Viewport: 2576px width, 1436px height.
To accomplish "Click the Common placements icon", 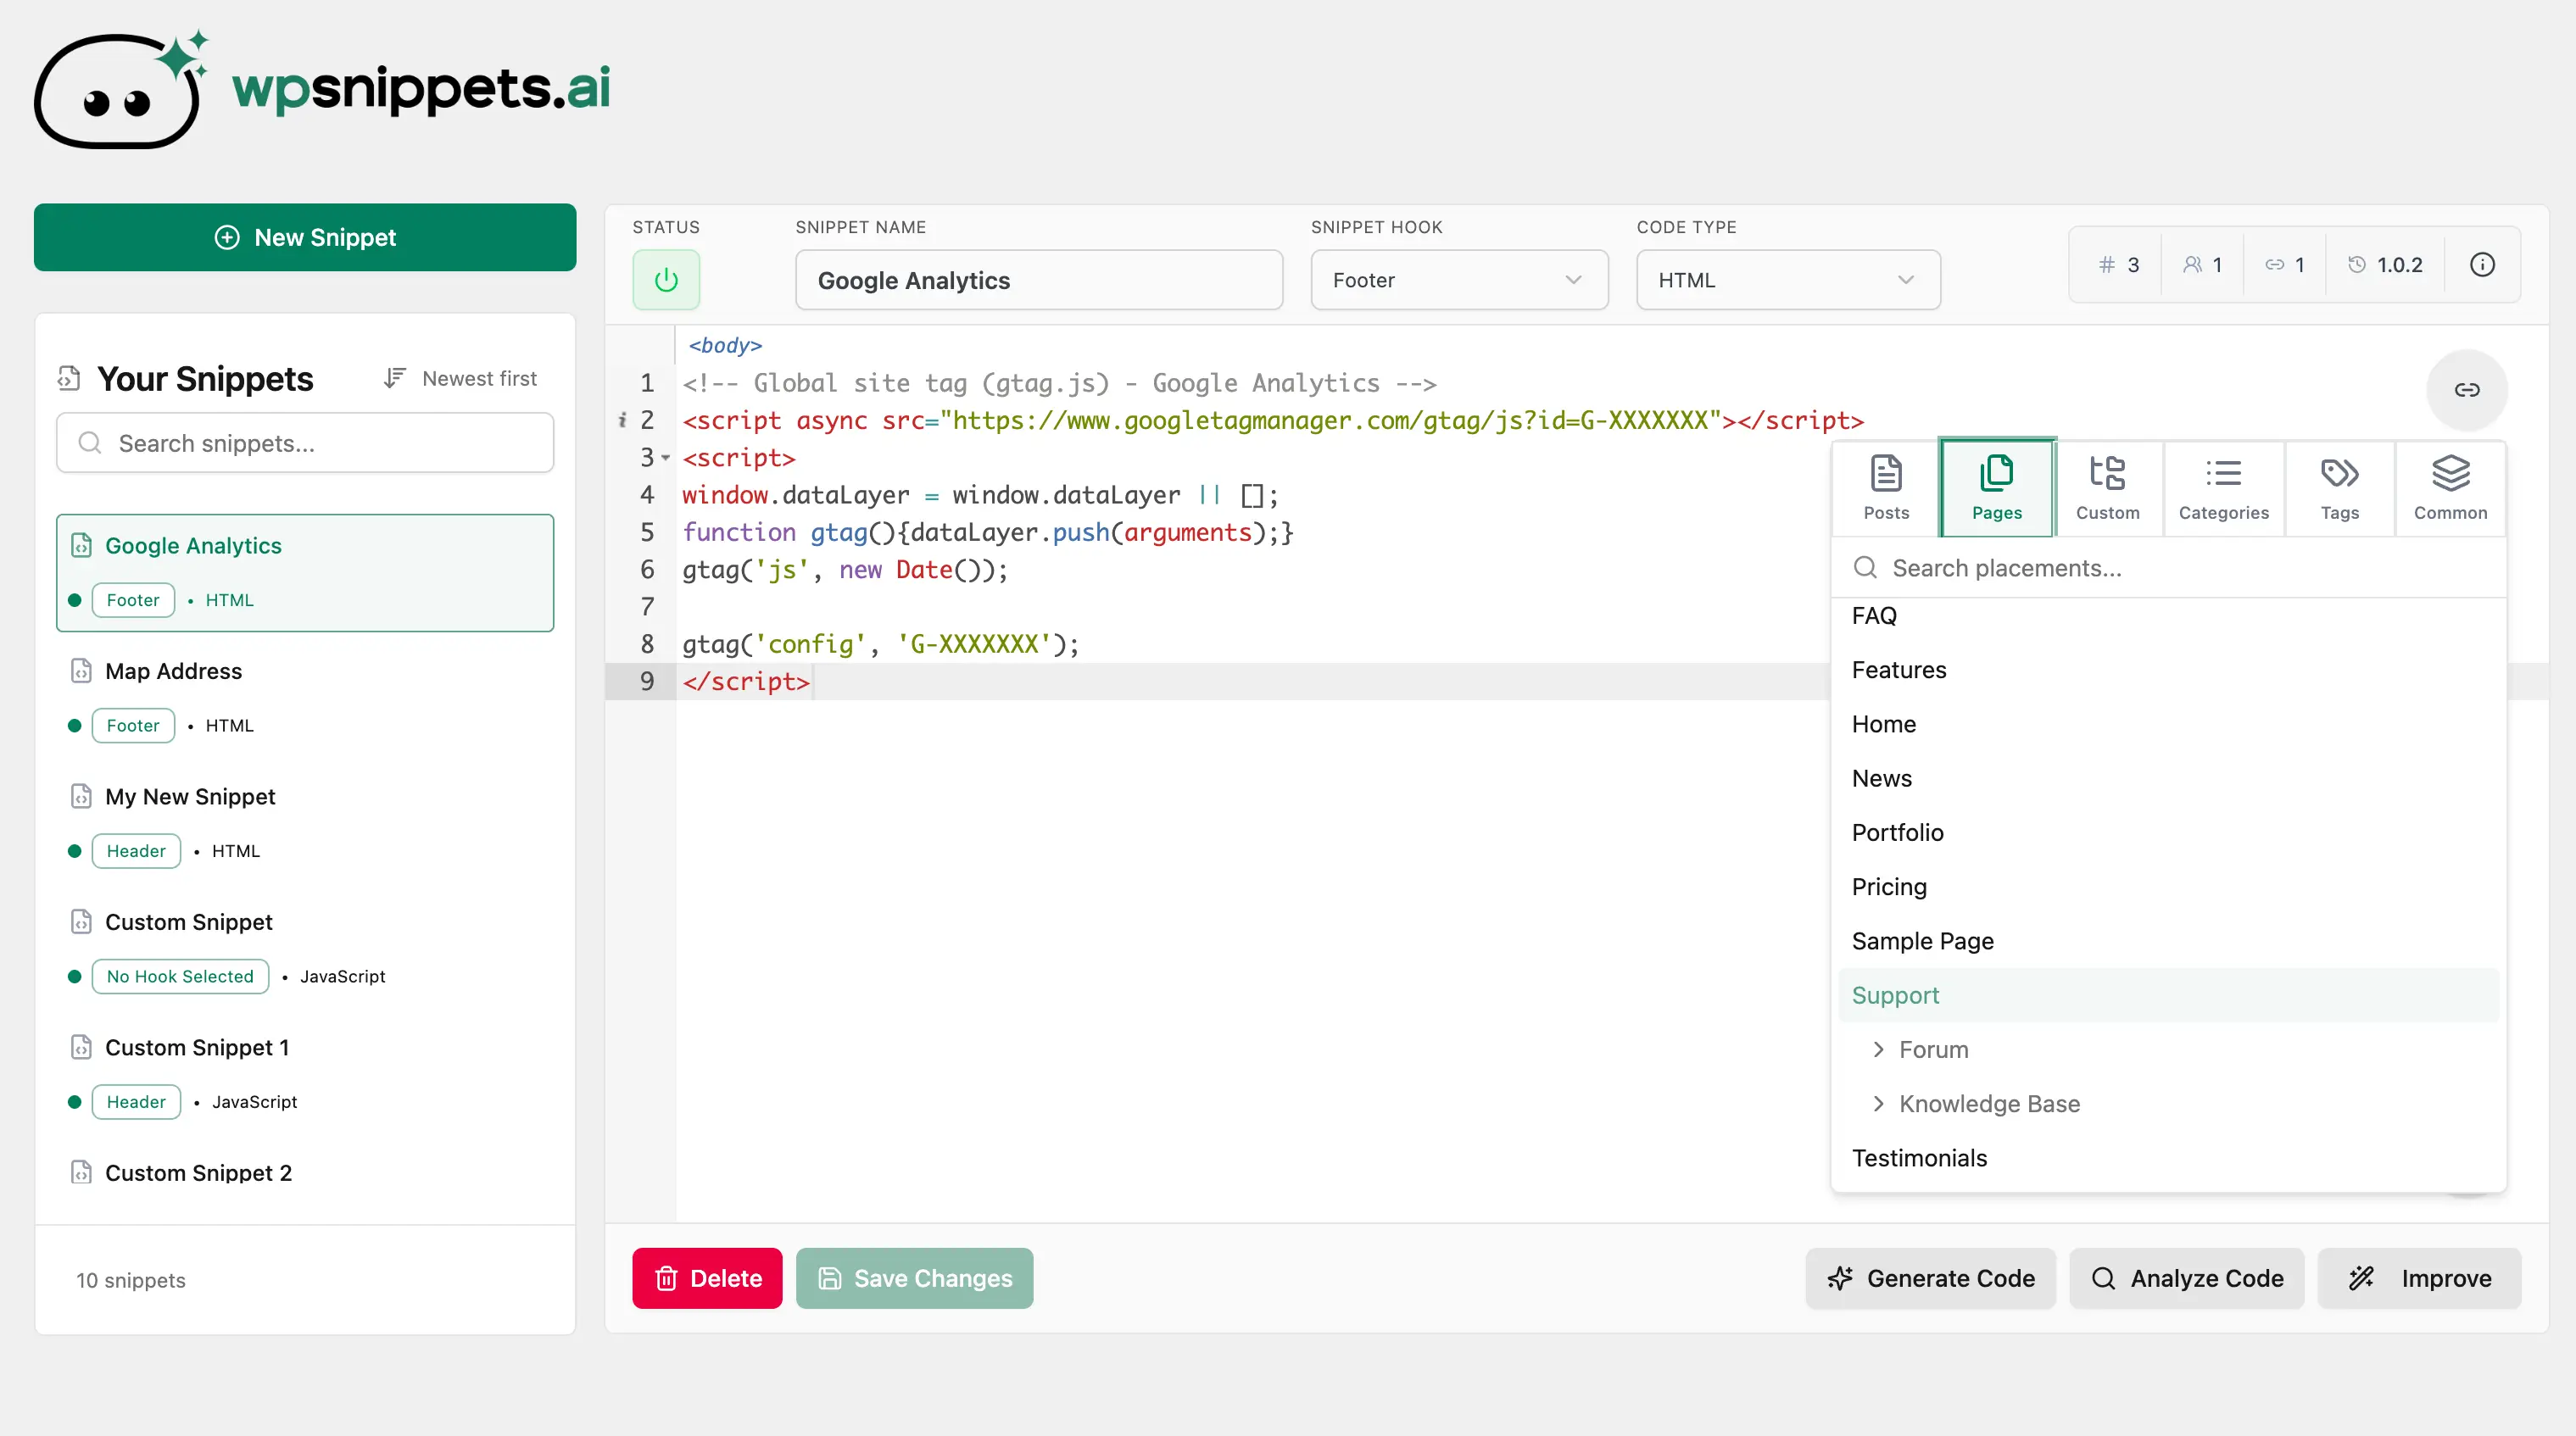I will point(2451,487).
